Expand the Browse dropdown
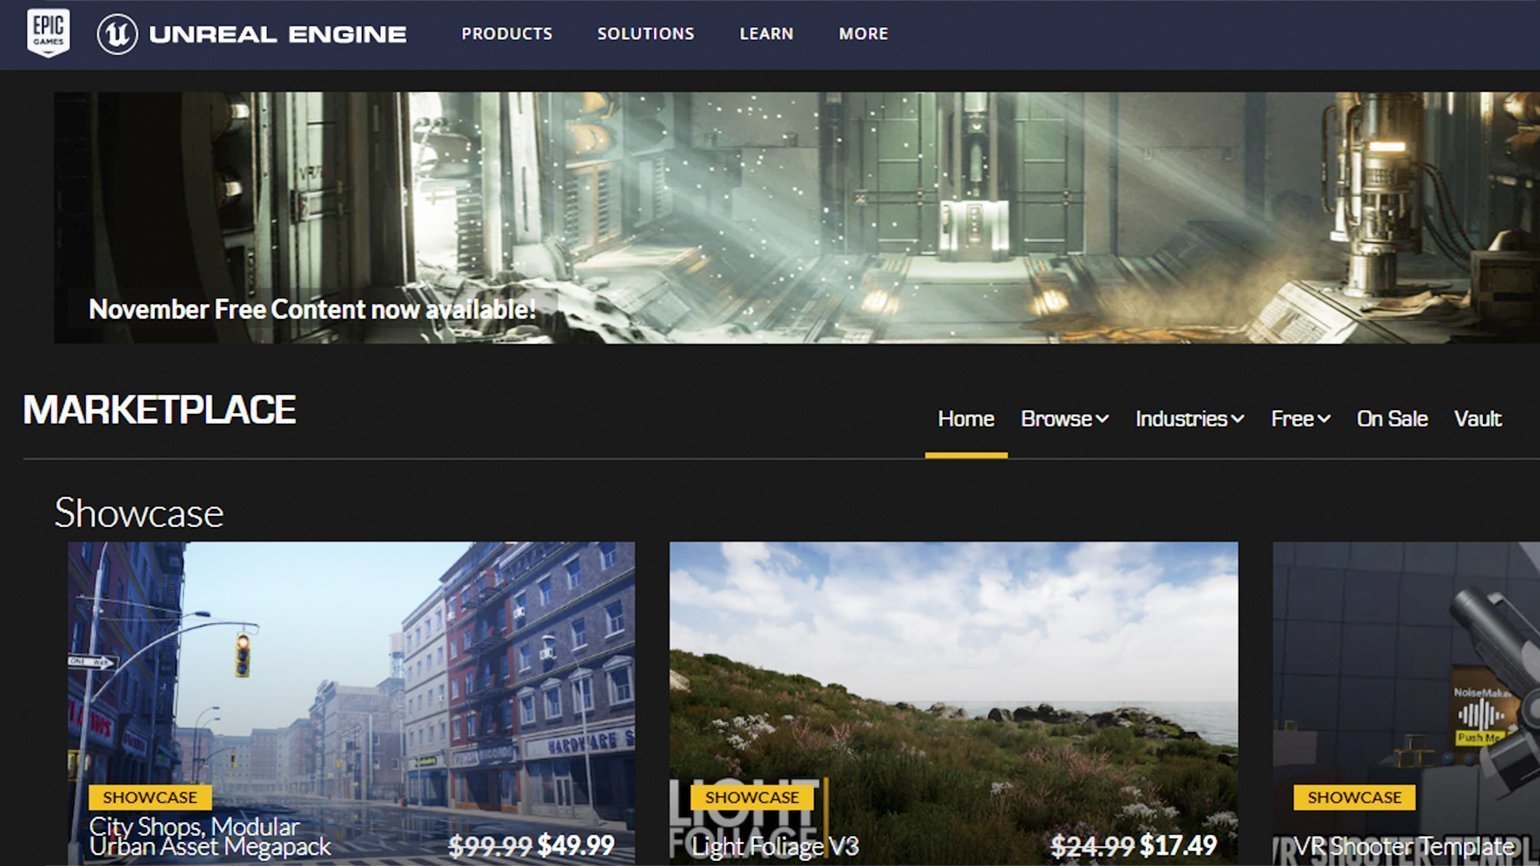1540x866 pixels. [x=1065, y=419]
